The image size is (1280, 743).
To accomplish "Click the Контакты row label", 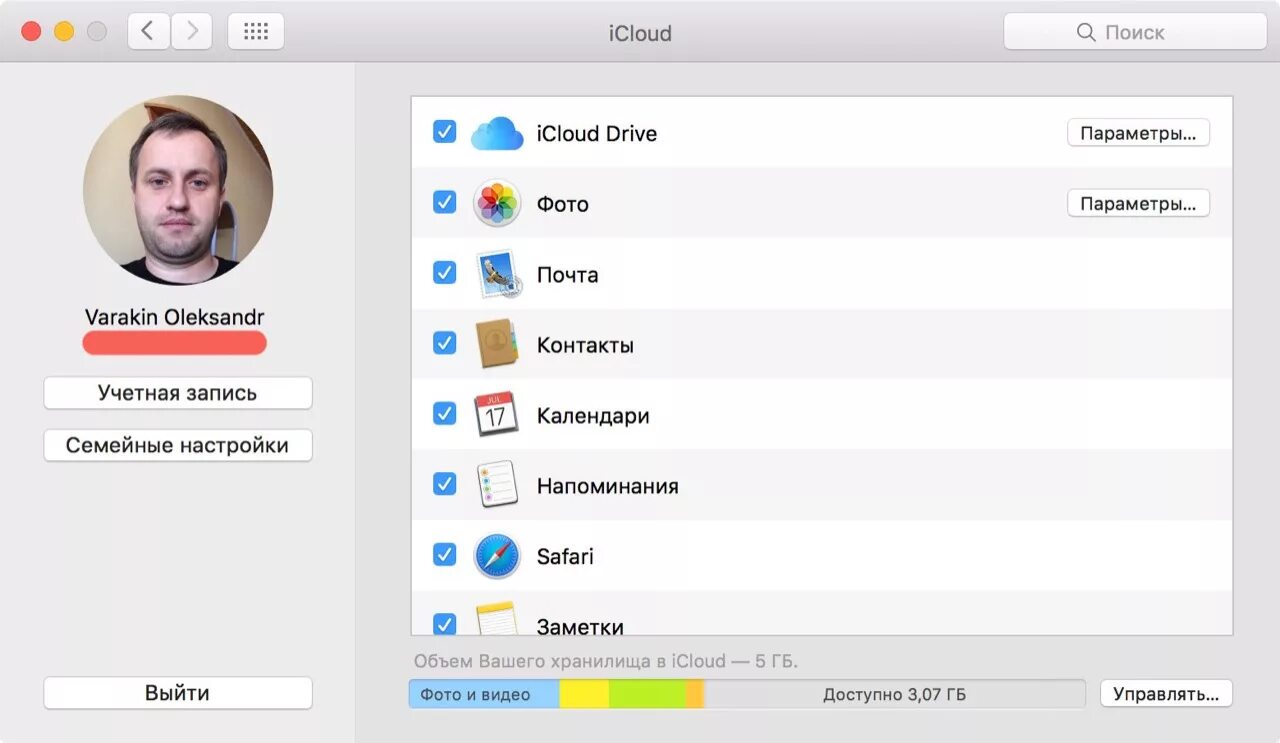I will (585, 346).
